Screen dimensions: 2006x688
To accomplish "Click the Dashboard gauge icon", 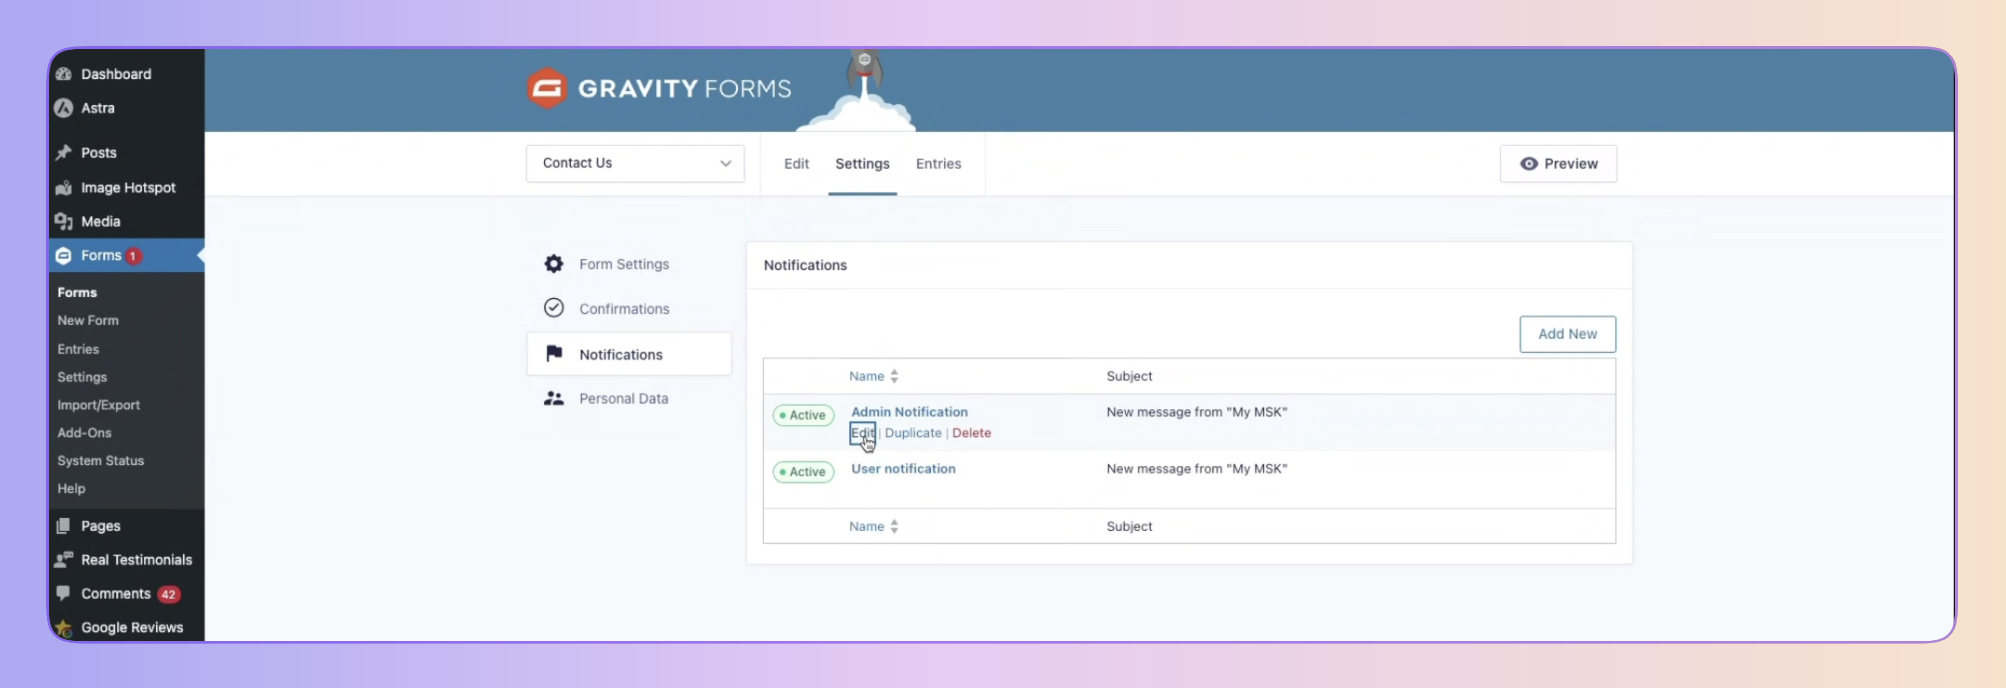I will [64, 74].
